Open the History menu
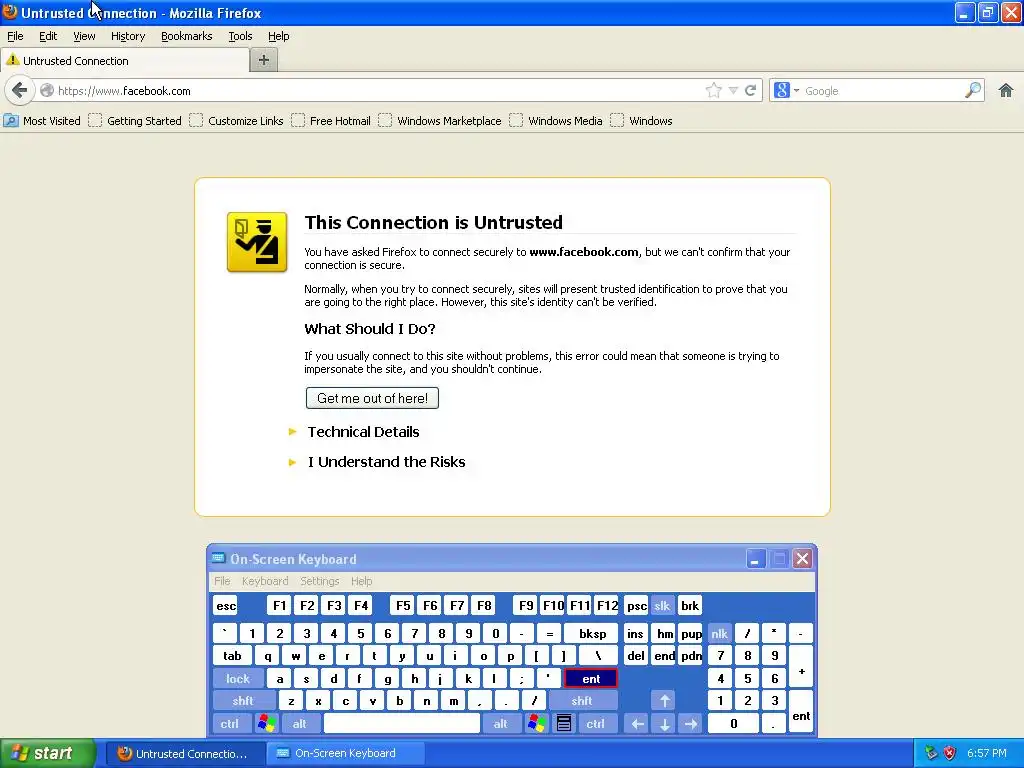 (x=127, y=36)
